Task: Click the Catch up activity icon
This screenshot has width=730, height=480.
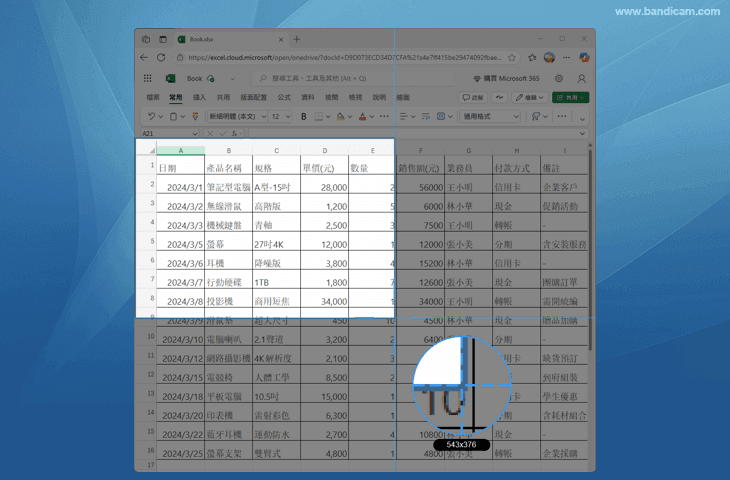Action: coord(500,97)
